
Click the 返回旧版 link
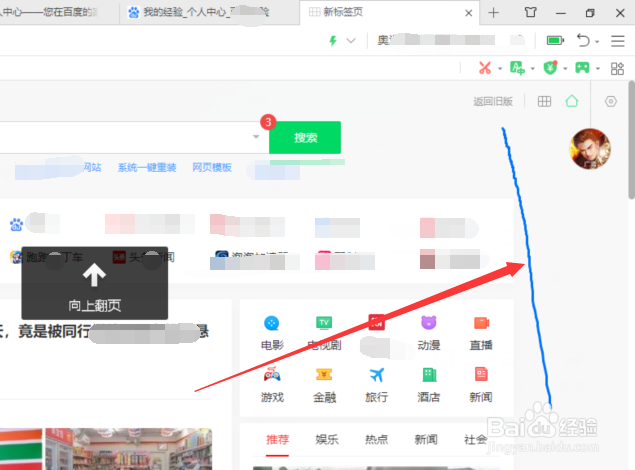pyautogui.click(x=493, y=101)
